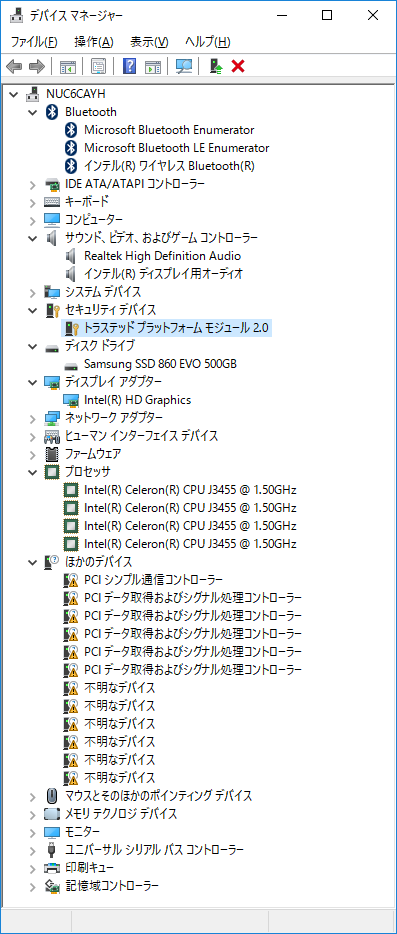Click the computer icon of NUC6CAYH root

[x=33, y=94]
